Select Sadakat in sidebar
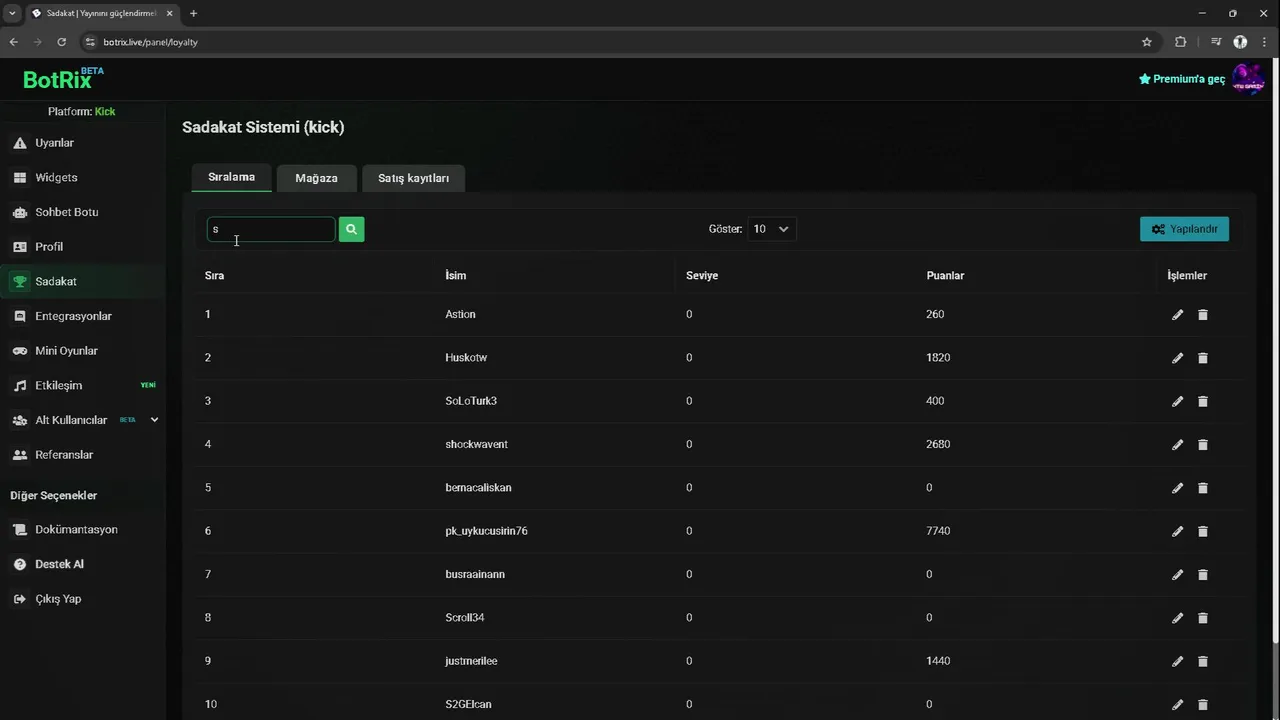 click(x=83, y=282)
